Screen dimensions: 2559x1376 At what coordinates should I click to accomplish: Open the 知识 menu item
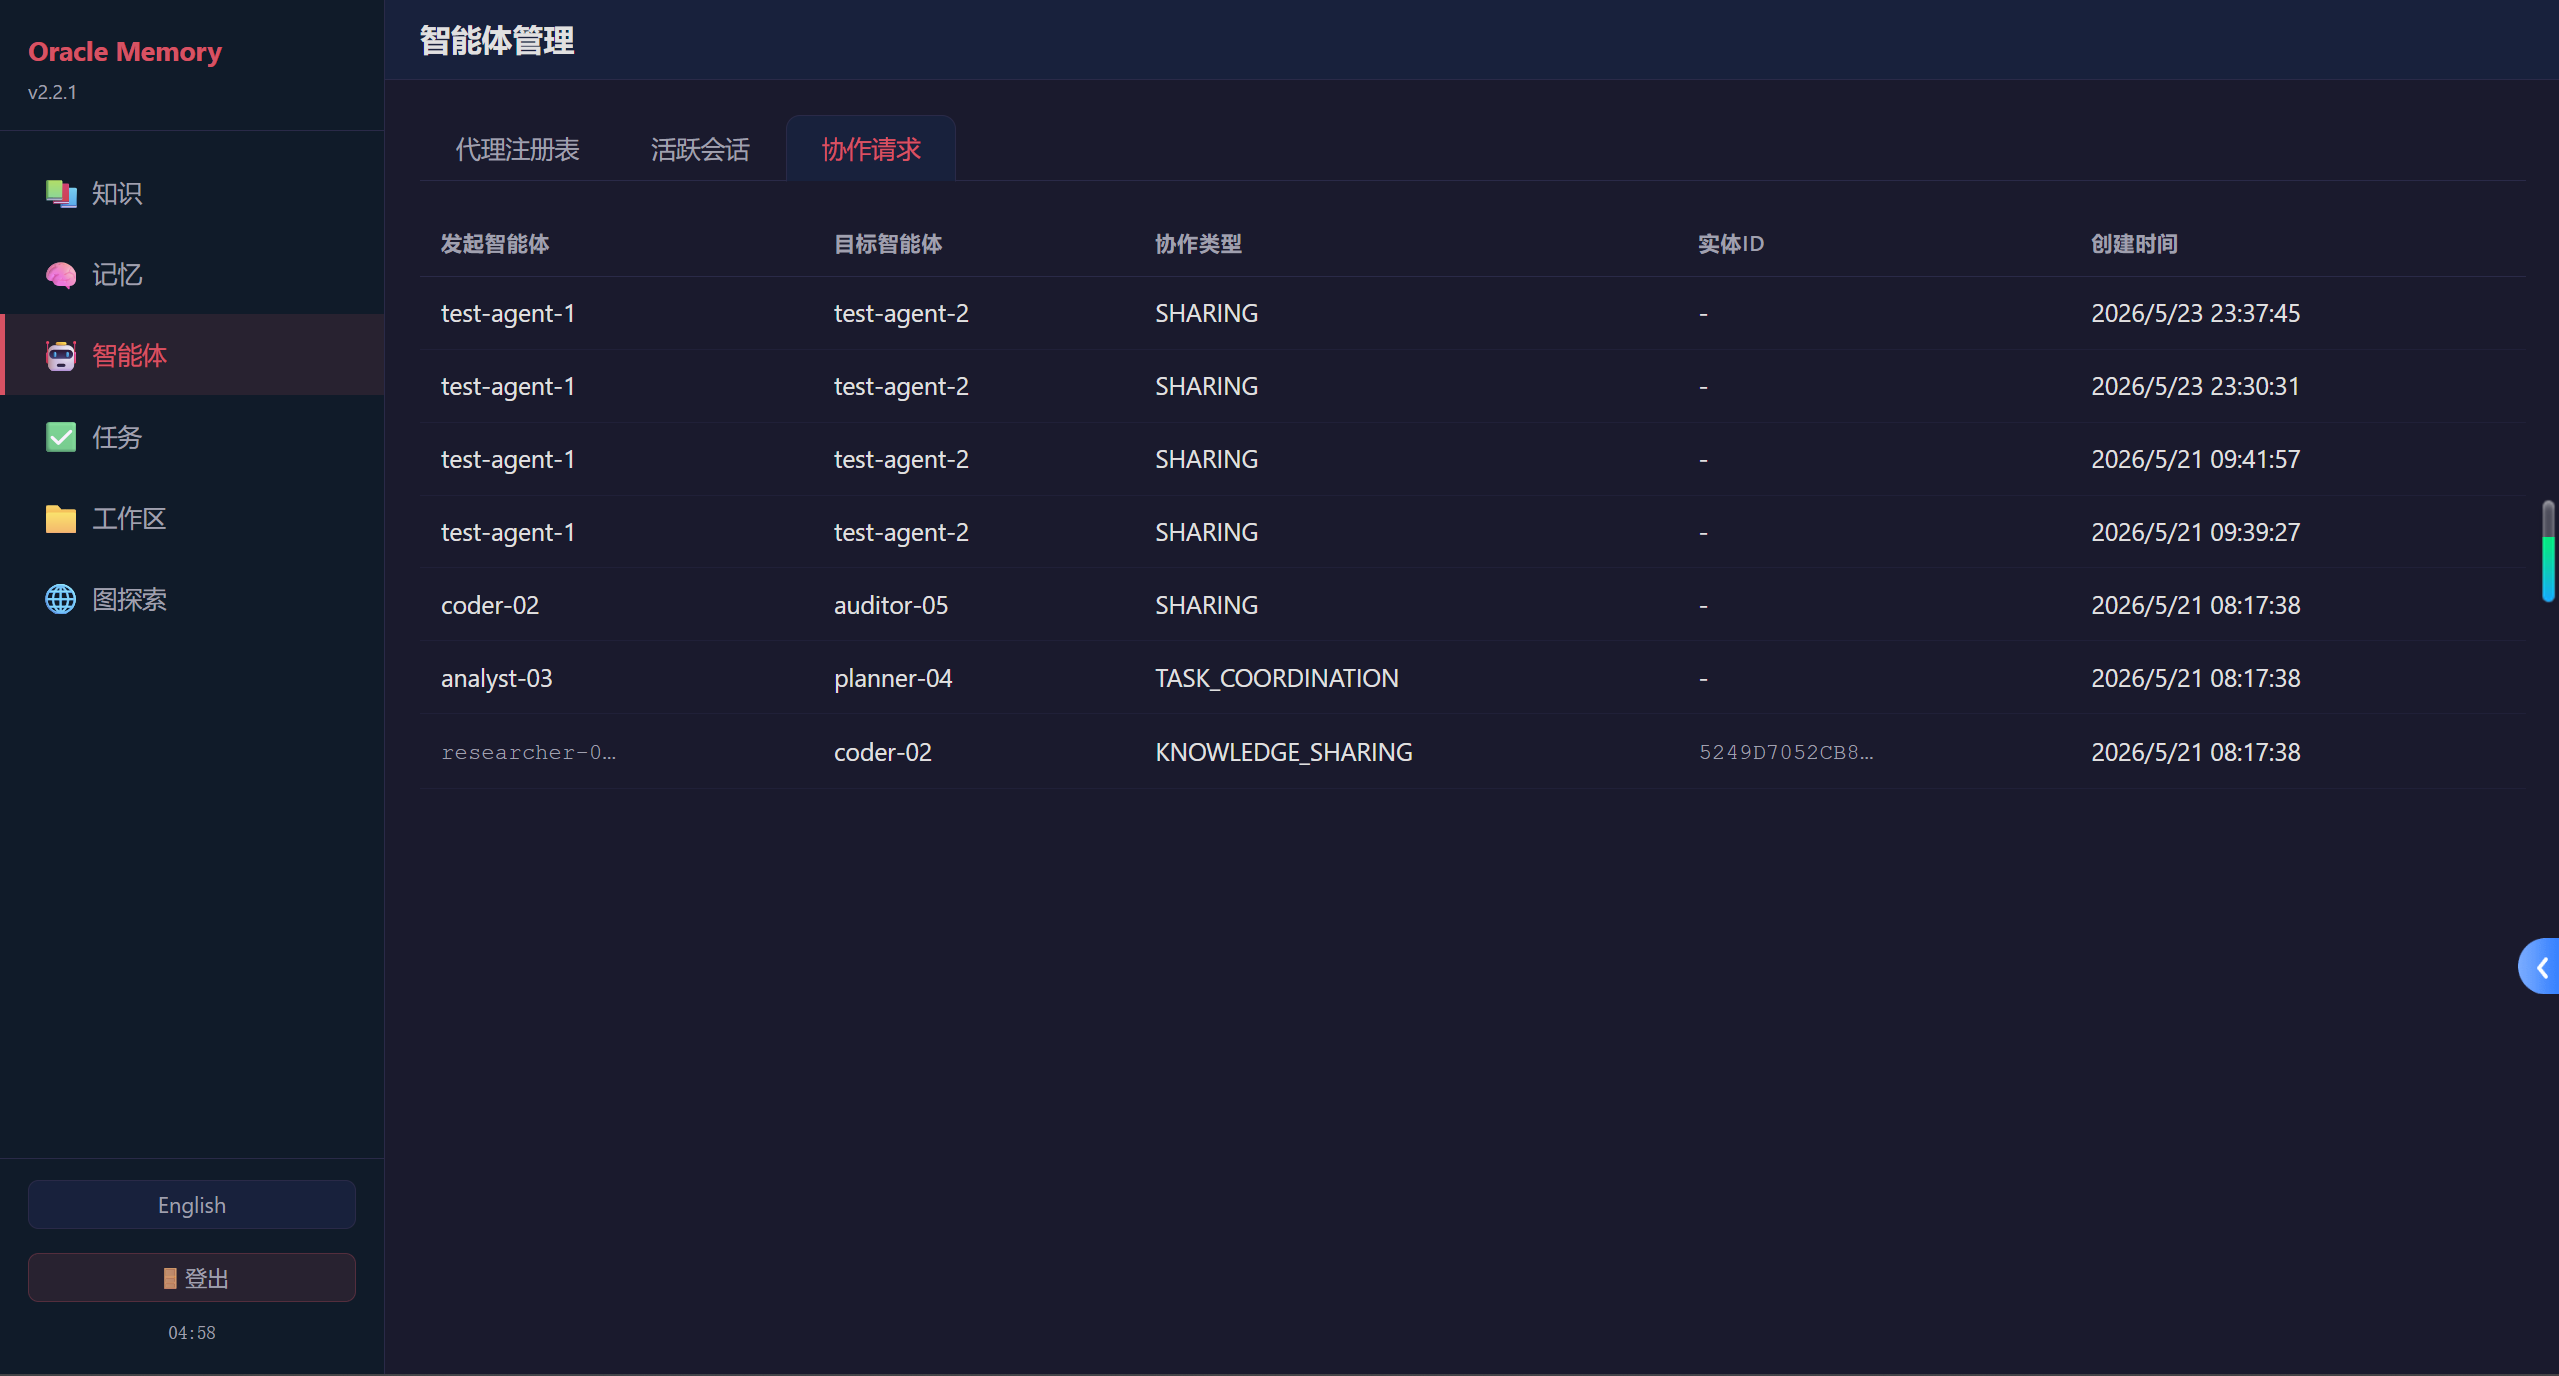[192, 193]
